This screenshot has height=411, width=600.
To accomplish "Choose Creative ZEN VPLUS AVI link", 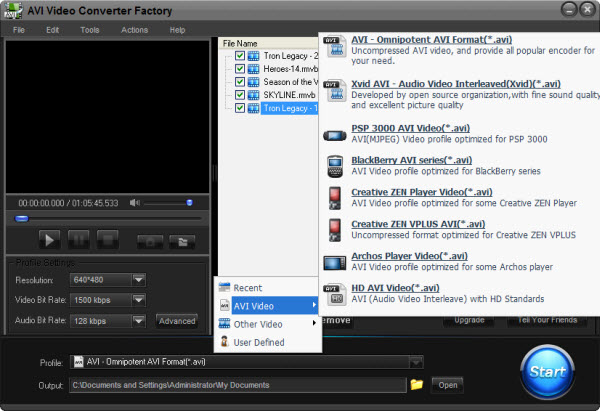I will coord(418,224).
